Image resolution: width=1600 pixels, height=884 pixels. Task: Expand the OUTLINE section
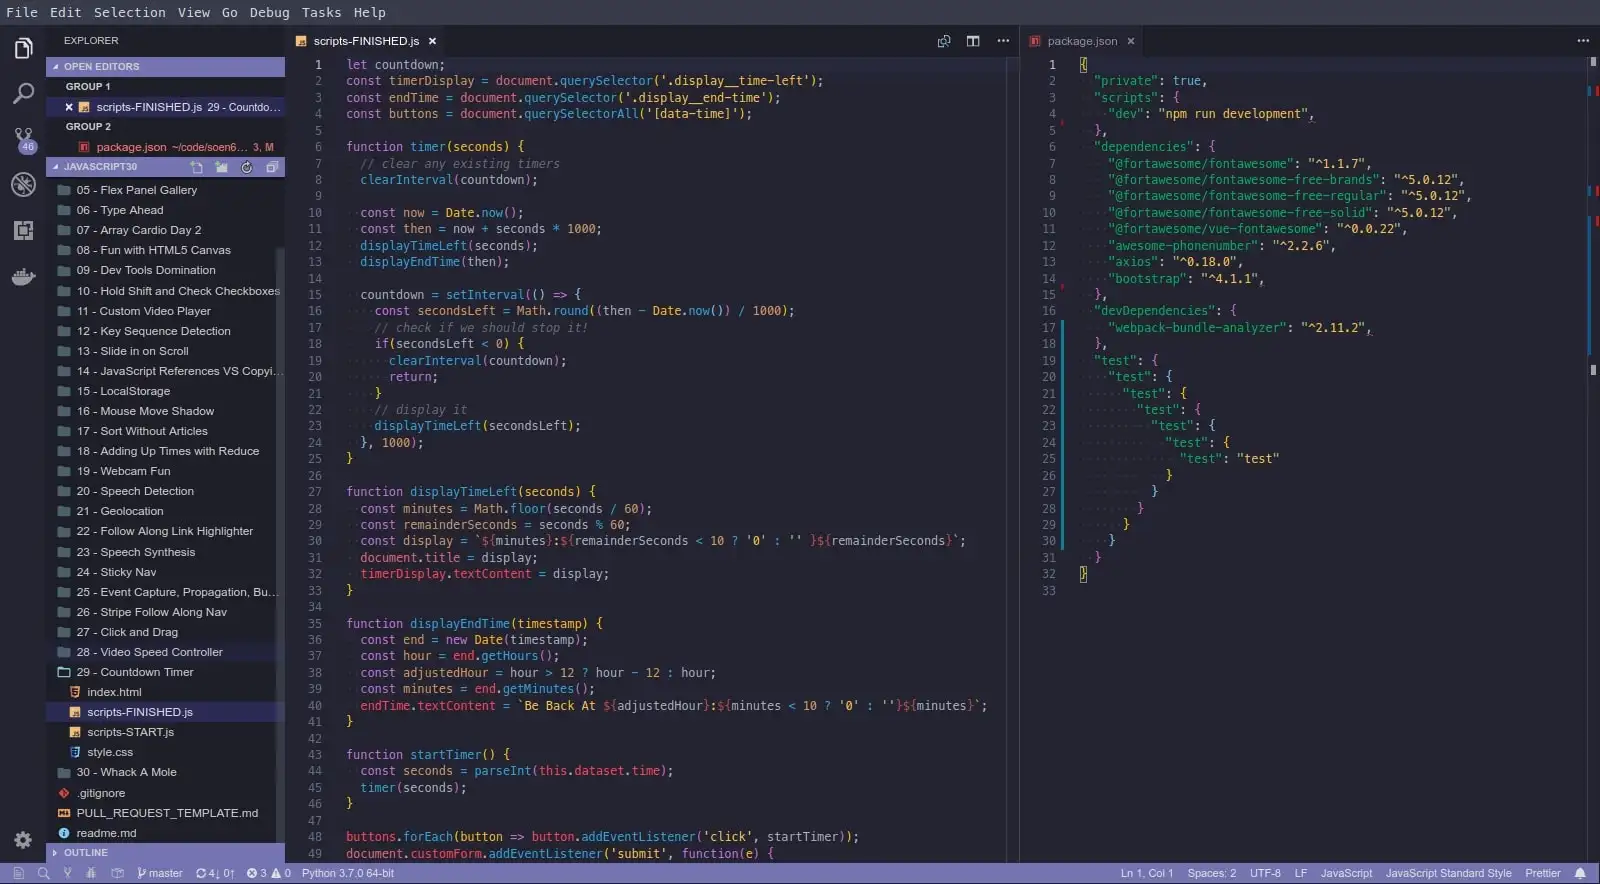pos(165,853)
